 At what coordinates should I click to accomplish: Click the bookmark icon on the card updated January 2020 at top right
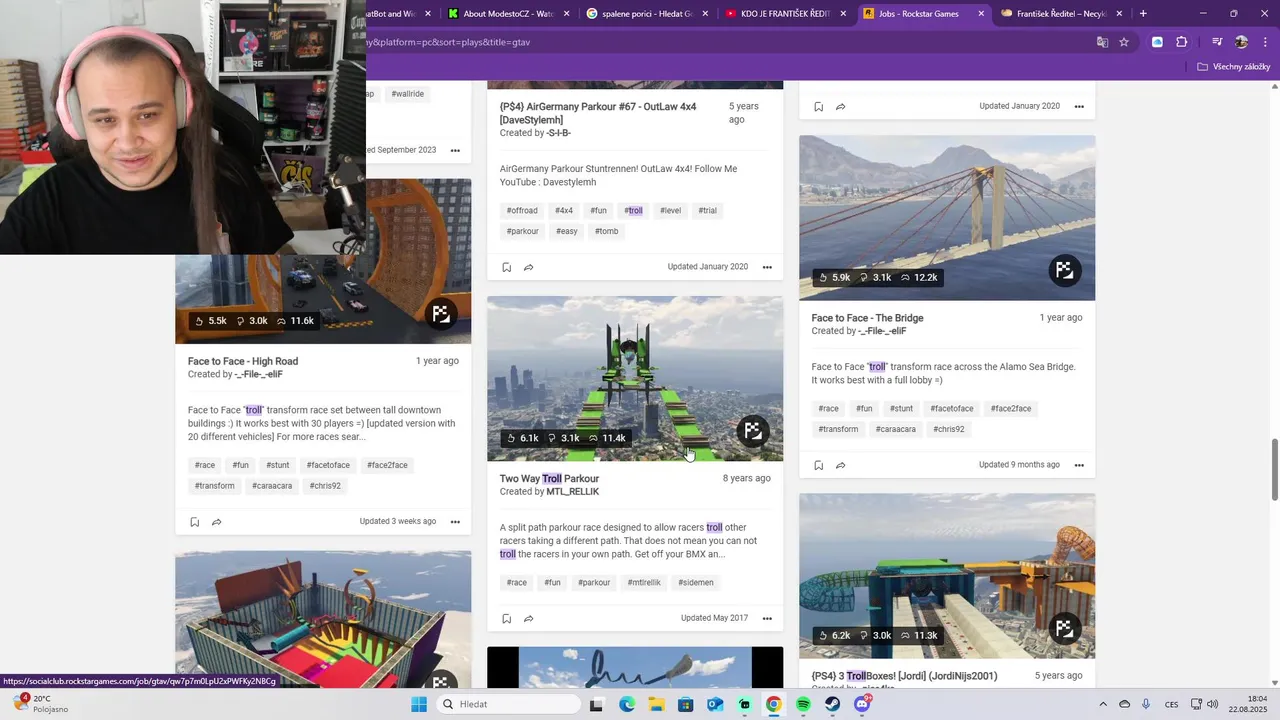(818, 106)
